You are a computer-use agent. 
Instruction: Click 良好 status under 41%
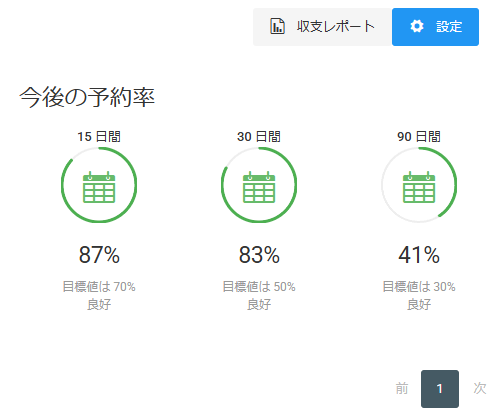point(419,305)
